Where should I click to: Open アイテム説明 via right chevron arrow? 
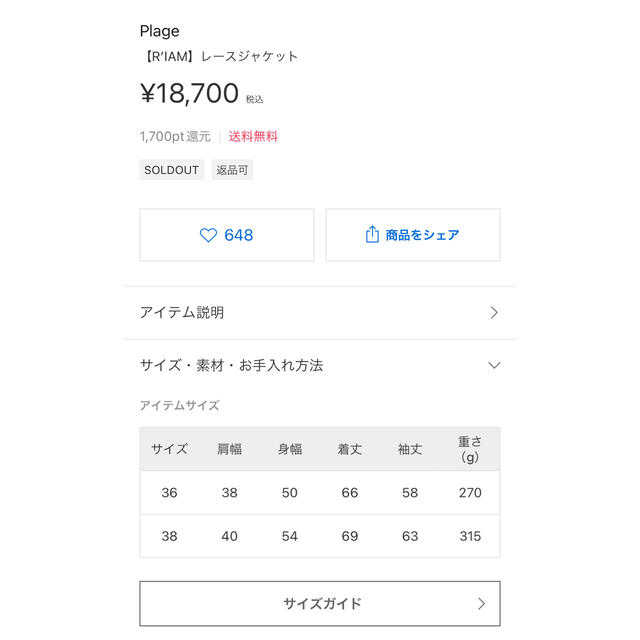[x=494, y=313]
